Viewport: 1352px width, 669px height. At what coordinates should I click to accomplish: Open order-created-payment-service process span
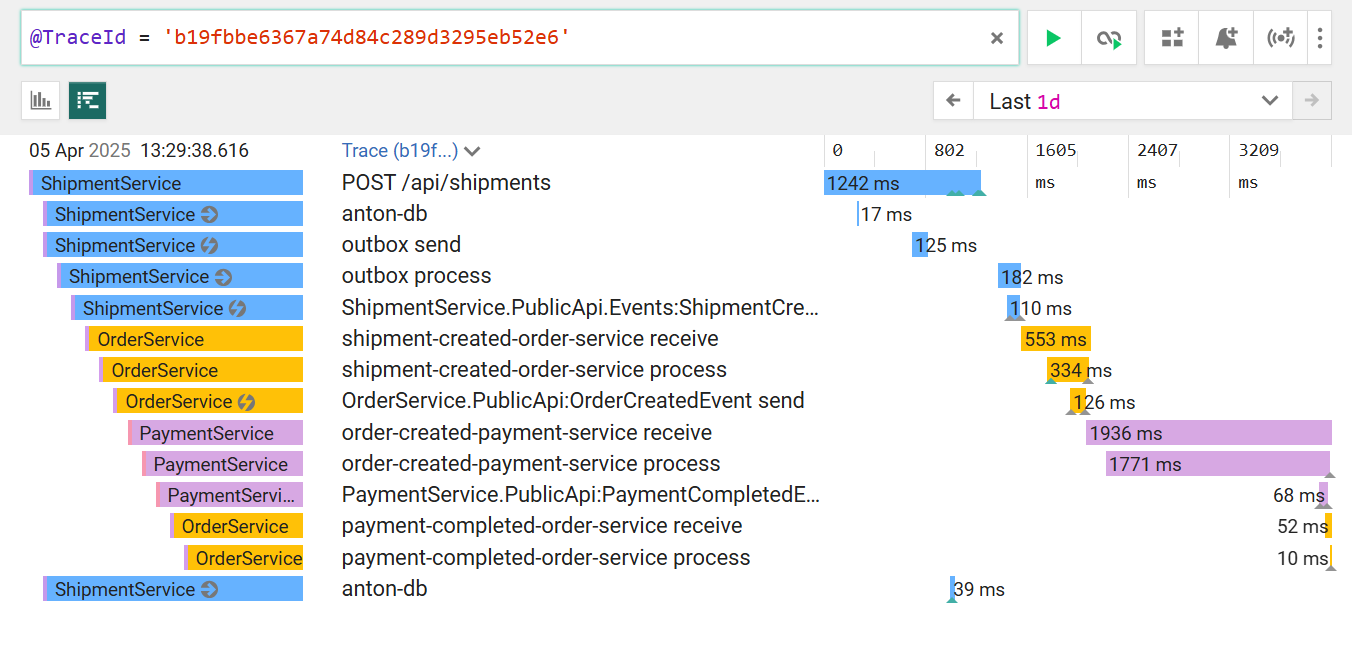point(531,464)
